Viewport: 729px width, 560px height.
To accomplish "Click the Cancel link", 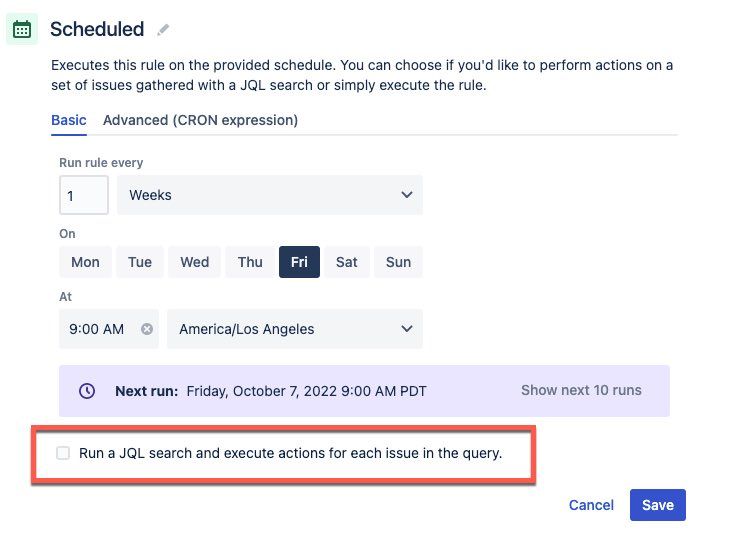I will pyautogui.click(x=591, y=505).
